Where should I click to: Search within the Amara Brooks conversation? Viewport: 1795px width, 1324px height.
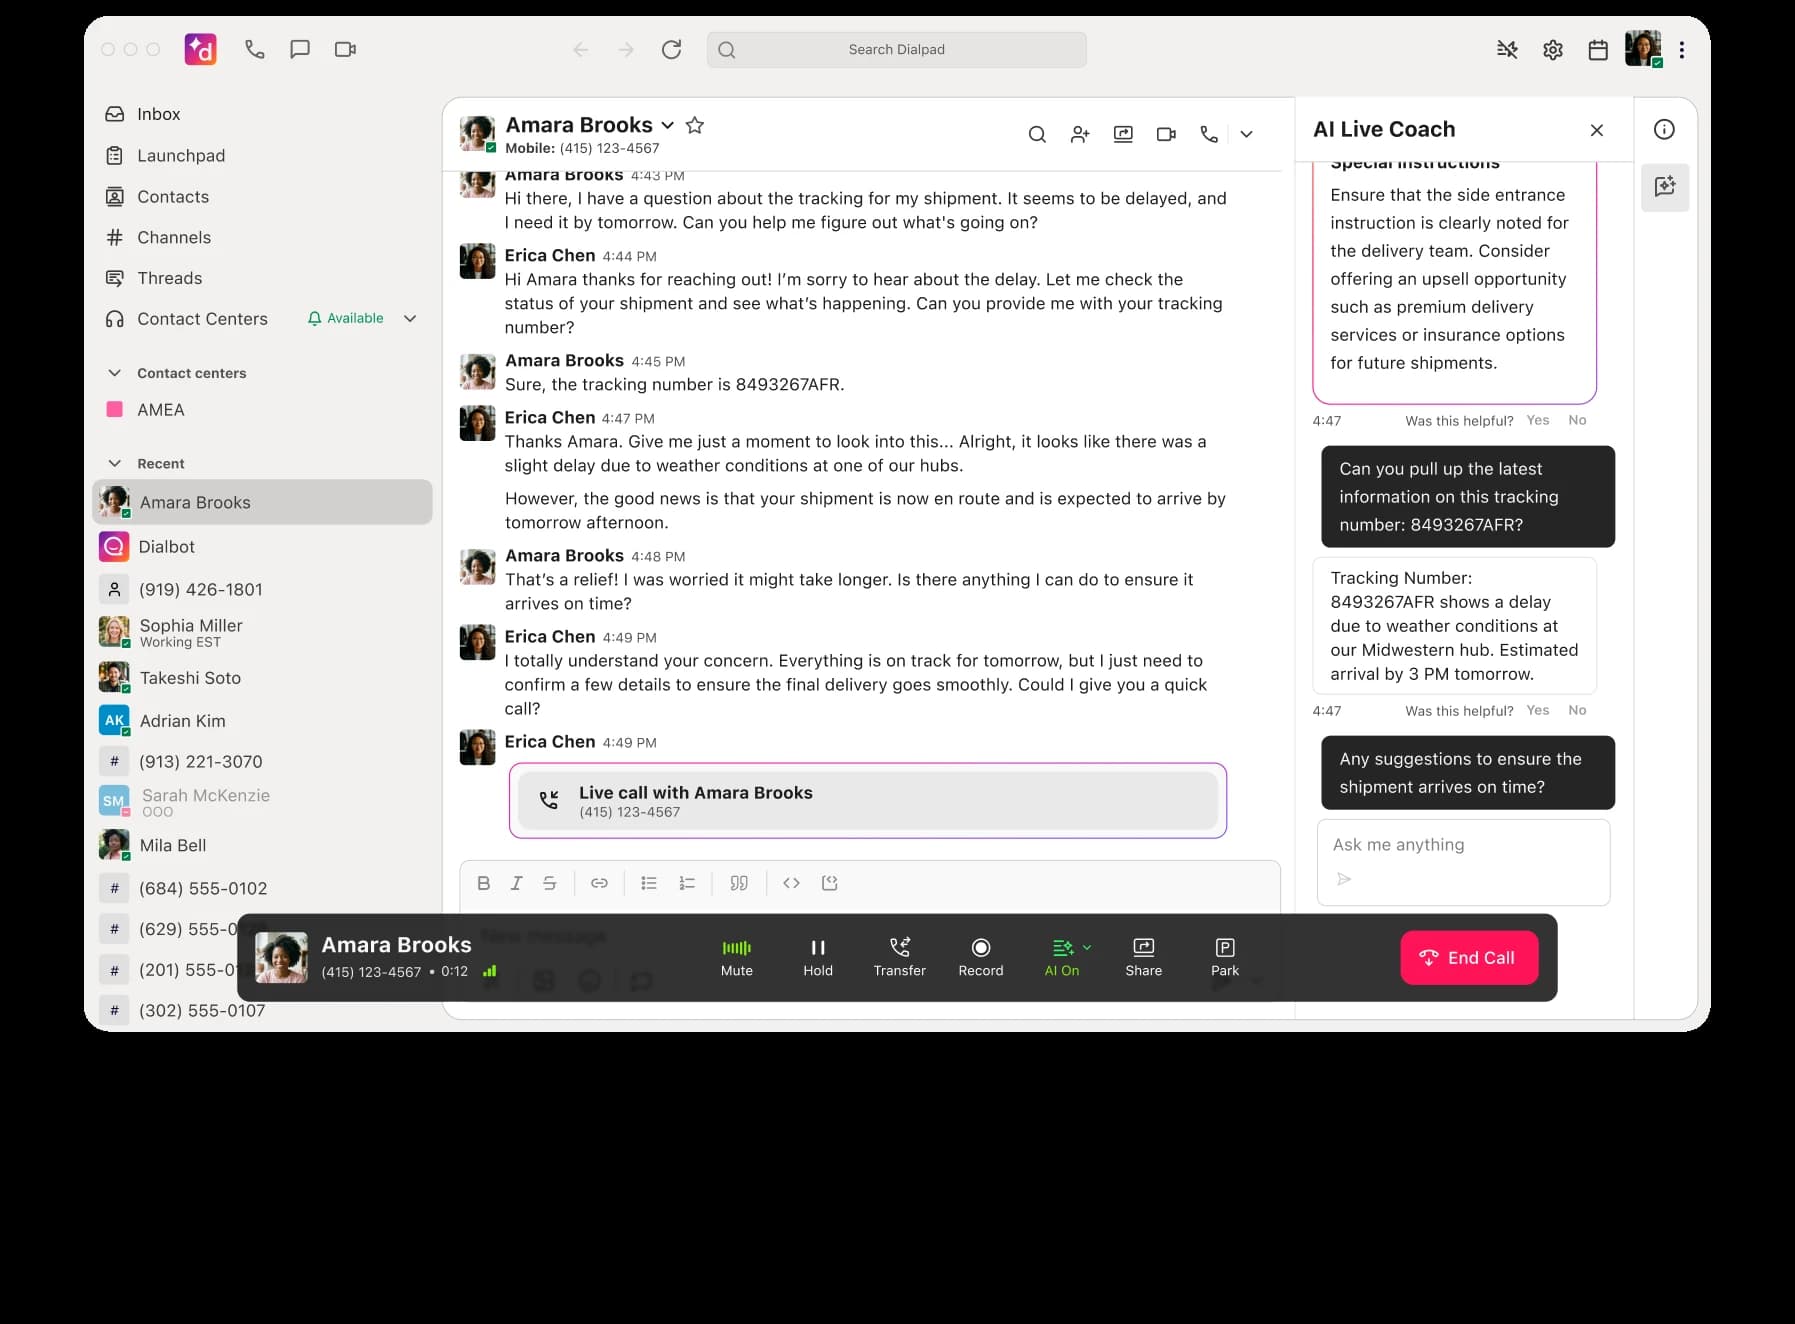(1037, 134)
